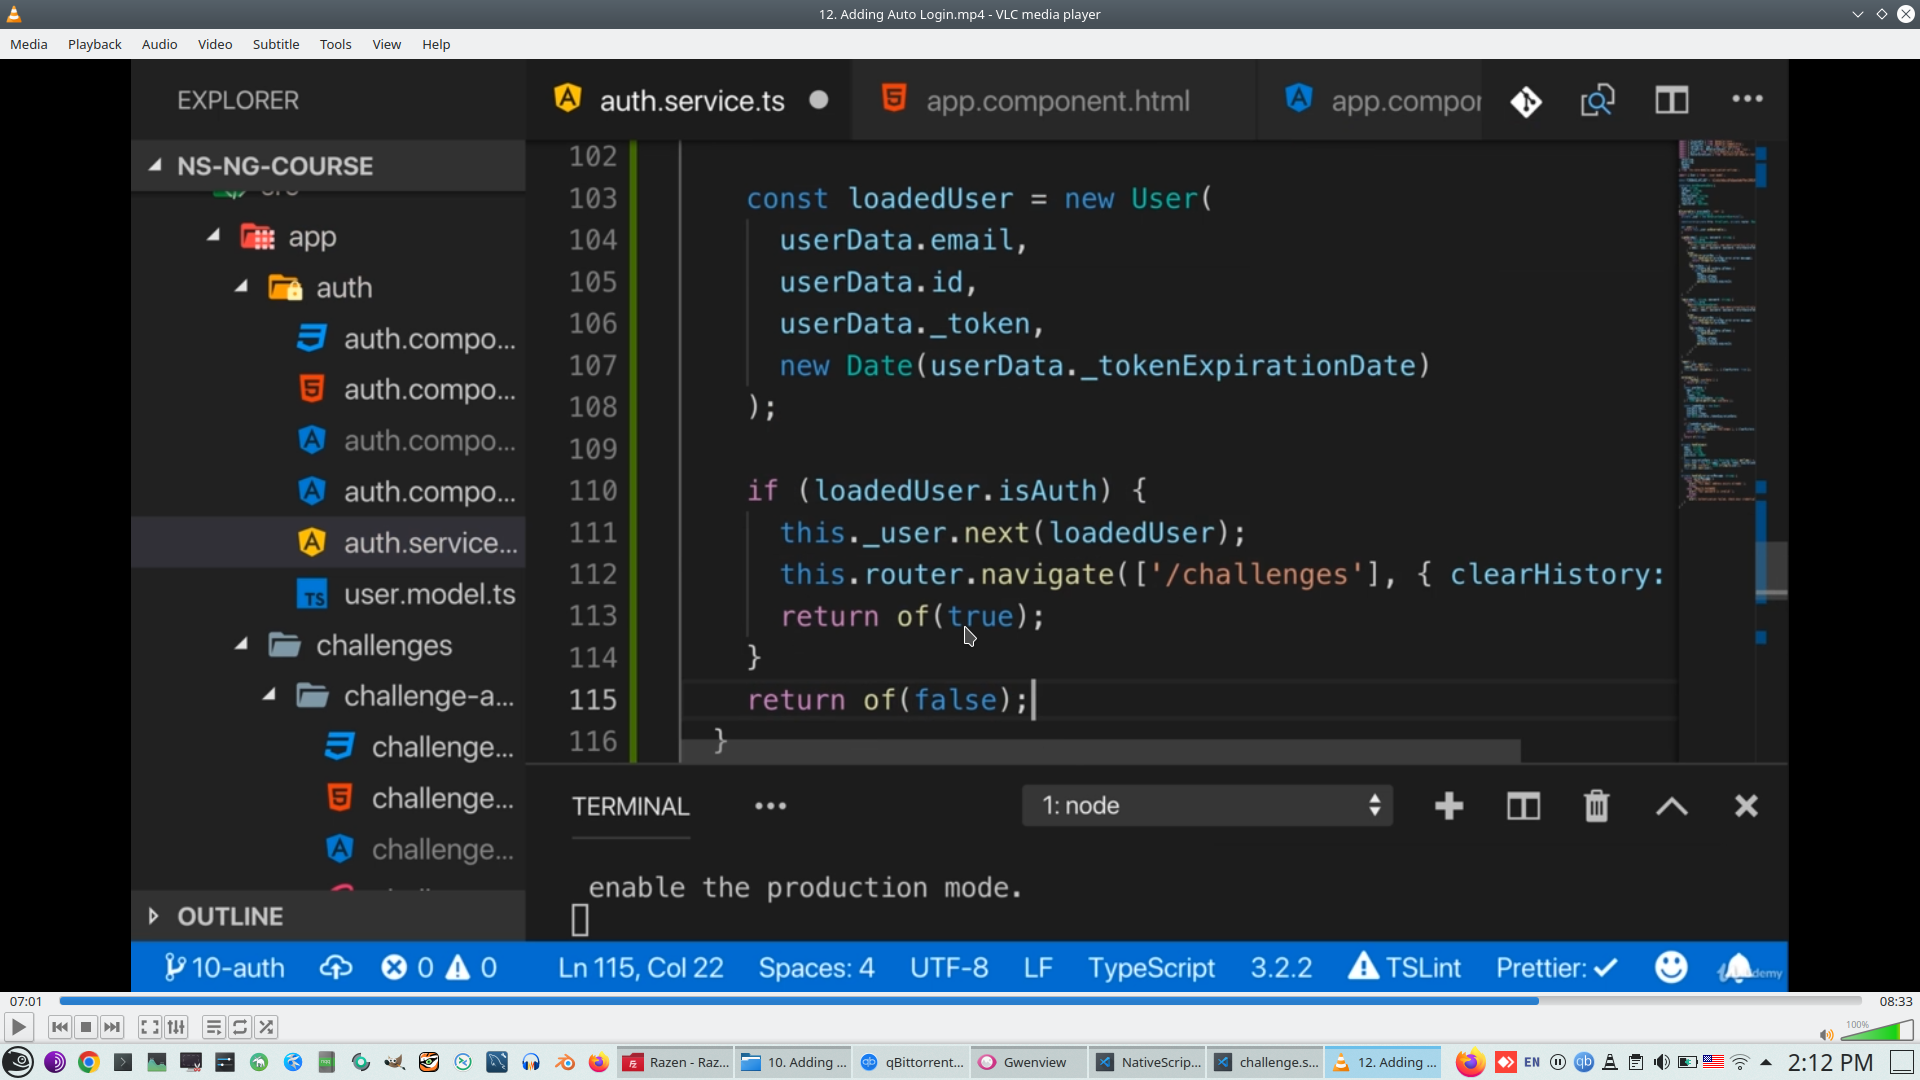Seek in the playback progress bar
Viewport: 1920px width, 1080px height.
click(x=960, y=1001)
